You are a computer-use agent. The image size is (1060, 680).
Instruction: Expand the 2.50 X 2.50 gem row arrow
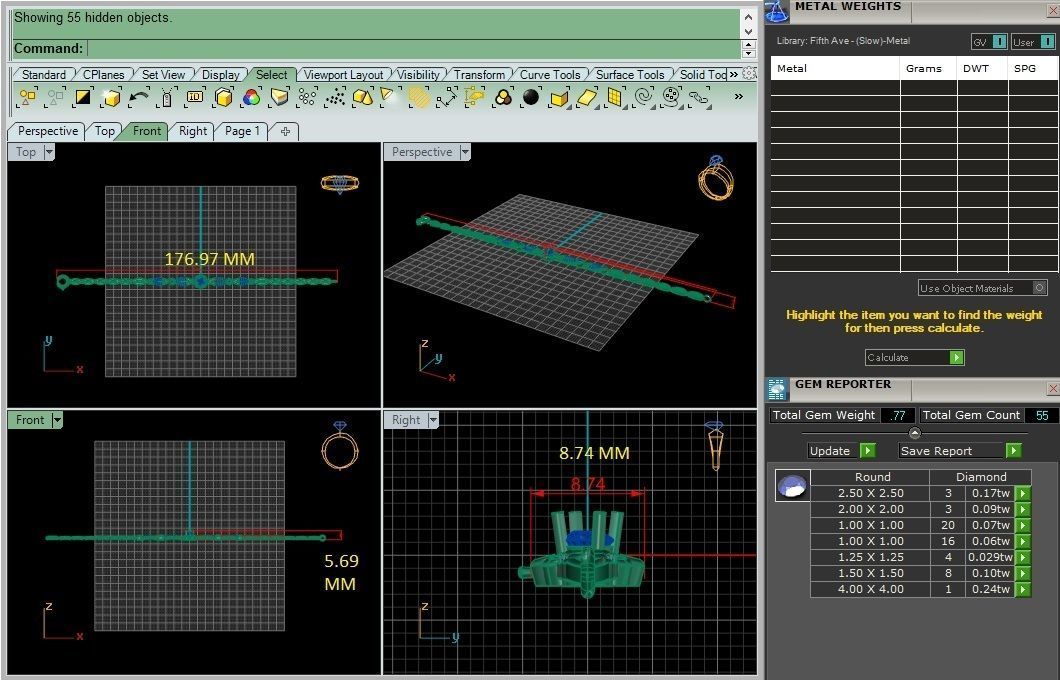tap(1023, 493)
